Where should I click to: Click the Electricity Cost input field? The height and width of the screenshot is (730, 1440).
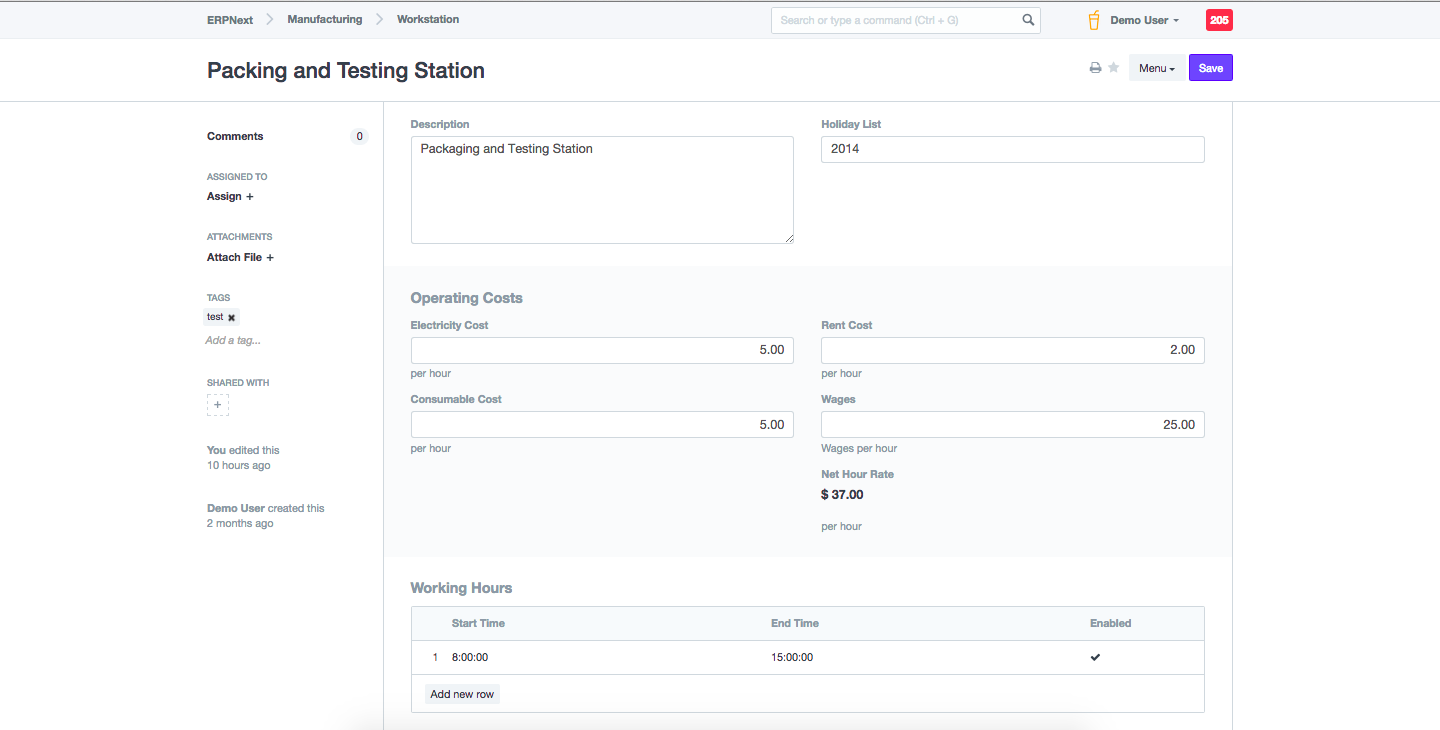[x=602, y=350]
